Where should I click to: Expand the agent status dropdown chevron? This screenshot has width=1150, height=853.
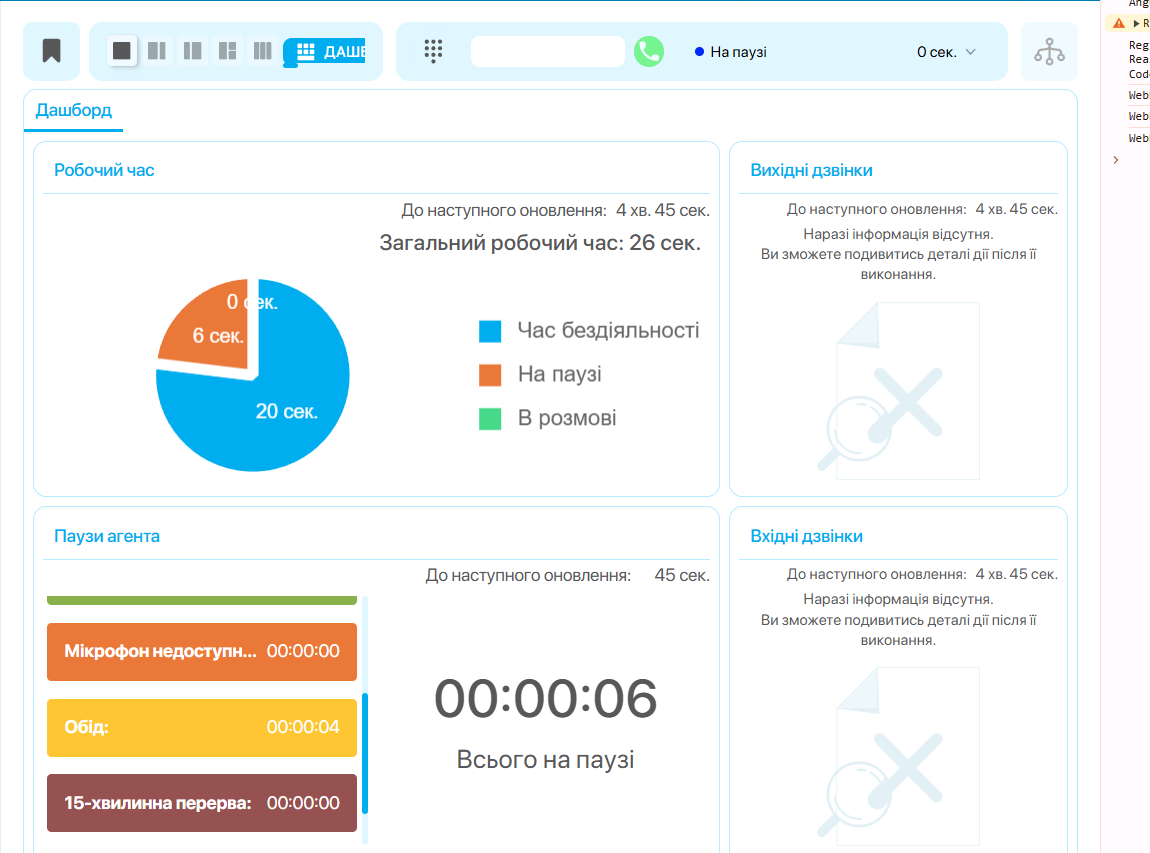pos(970,52)
